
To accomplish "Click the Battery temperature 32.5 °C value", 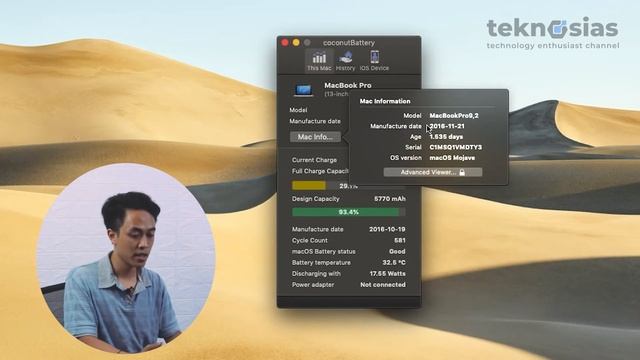I will pyautogui.click(x=394, y=262).
